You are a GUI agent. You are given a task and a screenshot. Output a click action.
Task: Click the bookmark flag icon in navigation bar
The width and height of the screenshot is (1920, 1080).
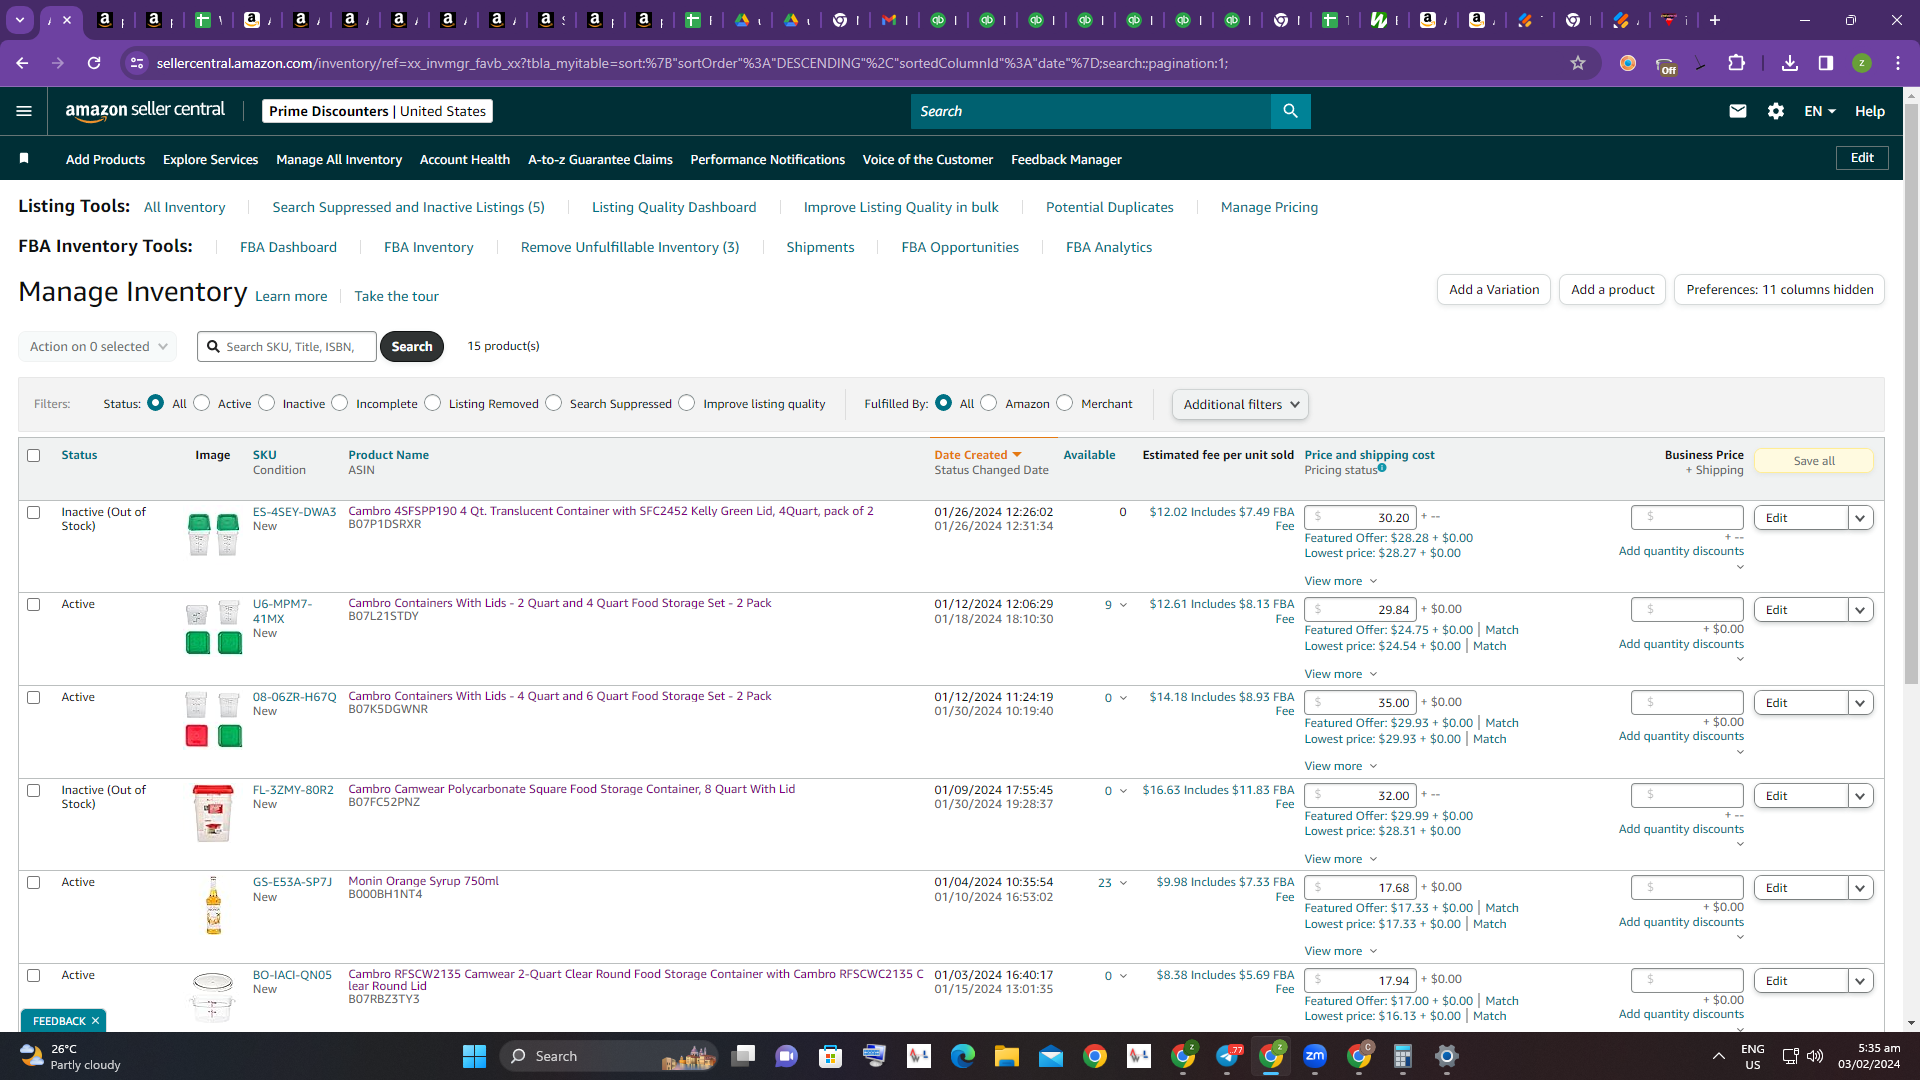tap(24, 158)
